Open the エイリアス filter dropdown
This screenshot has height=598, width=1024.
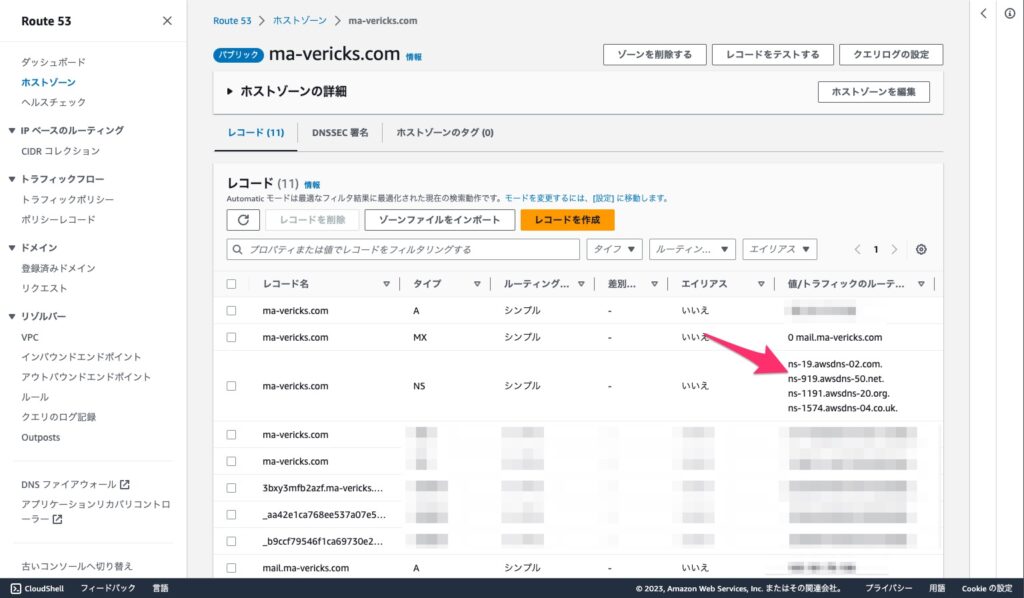[779, 249]
